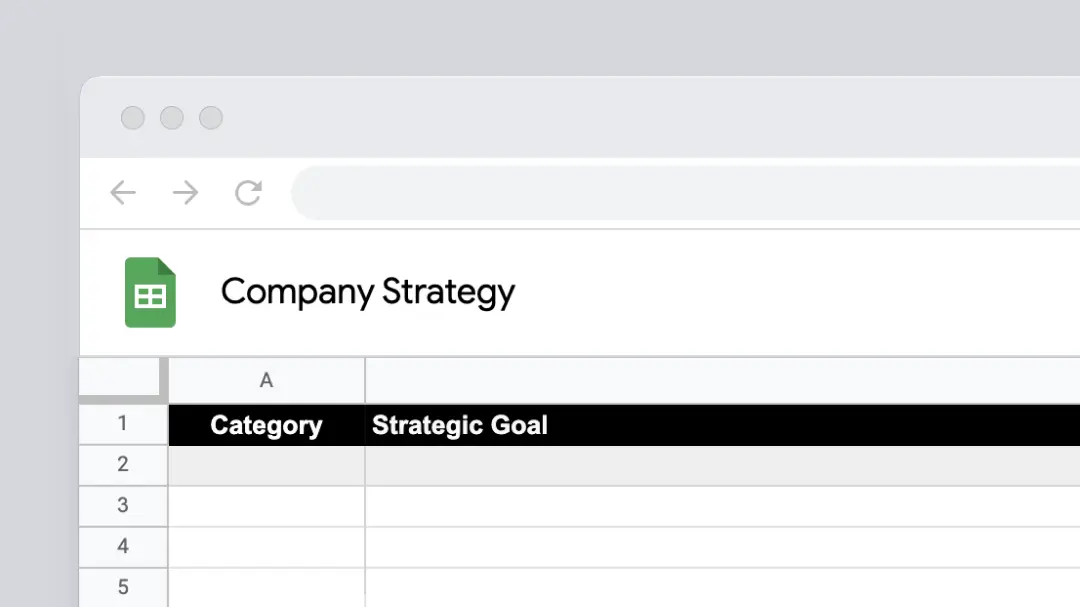1080x607 pixels.
Task: Click the Strategic Goal header cell
Action: (723, 425)
